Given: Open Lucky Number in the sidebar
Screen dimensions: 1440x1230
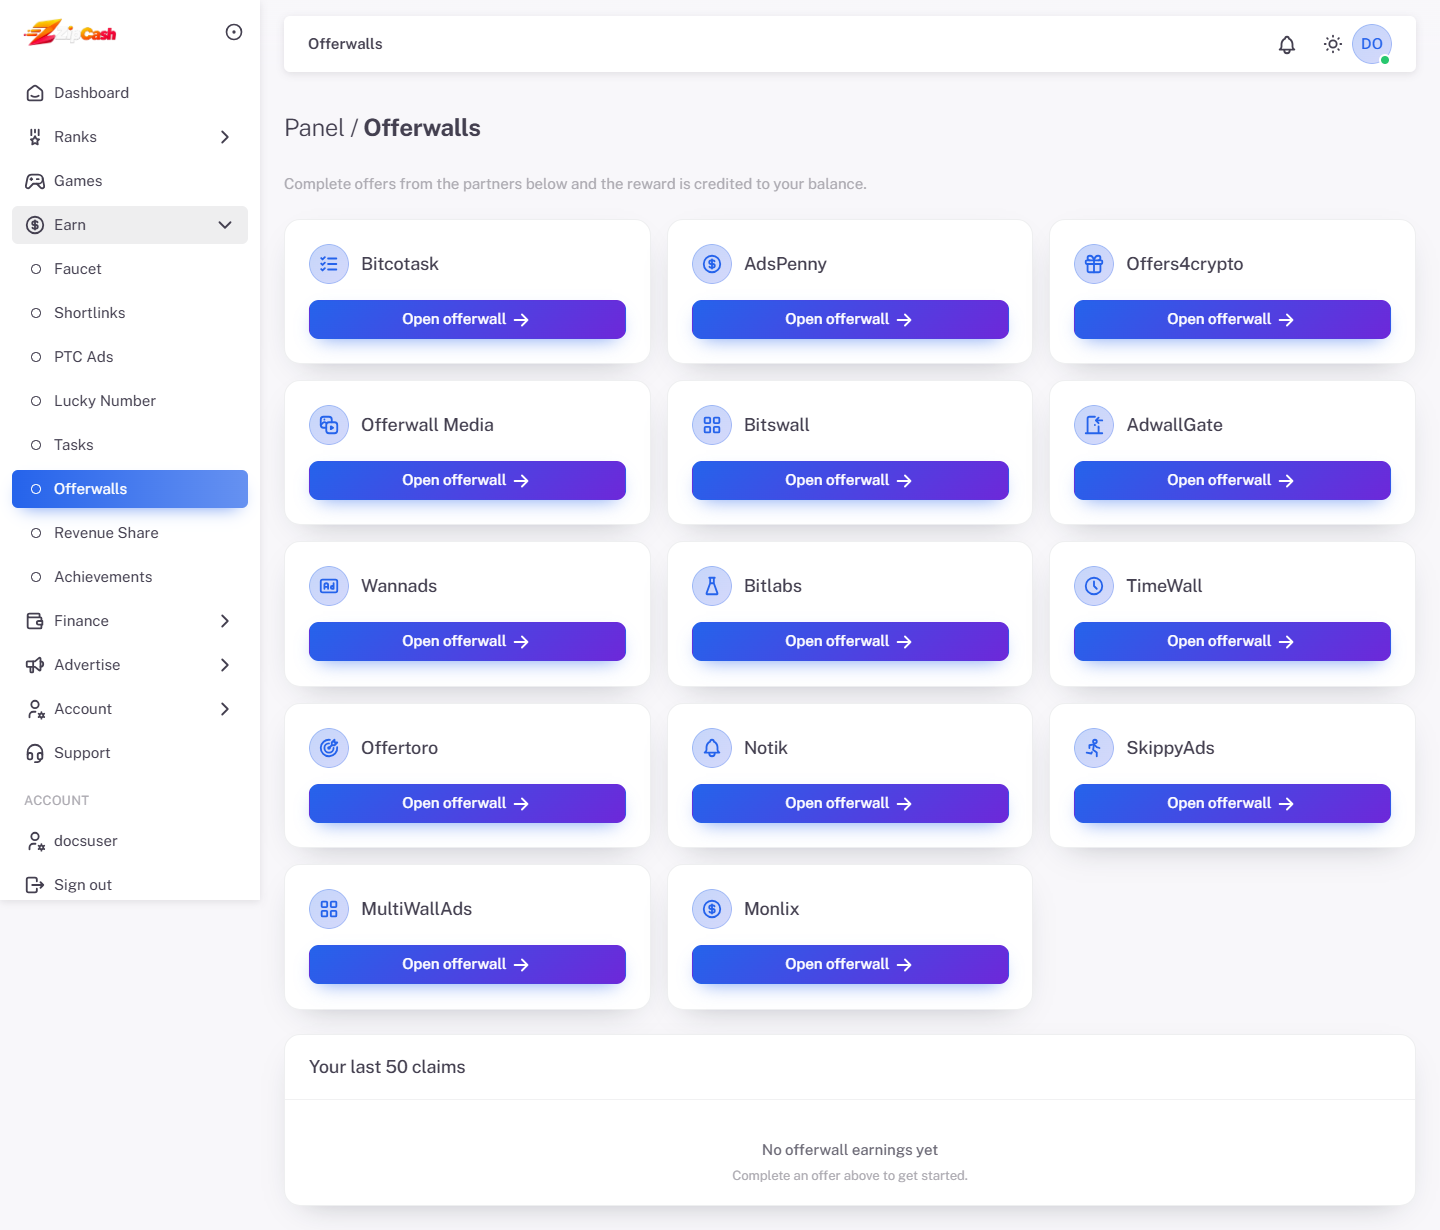Looking at the screenshot, I should point(130,401).
